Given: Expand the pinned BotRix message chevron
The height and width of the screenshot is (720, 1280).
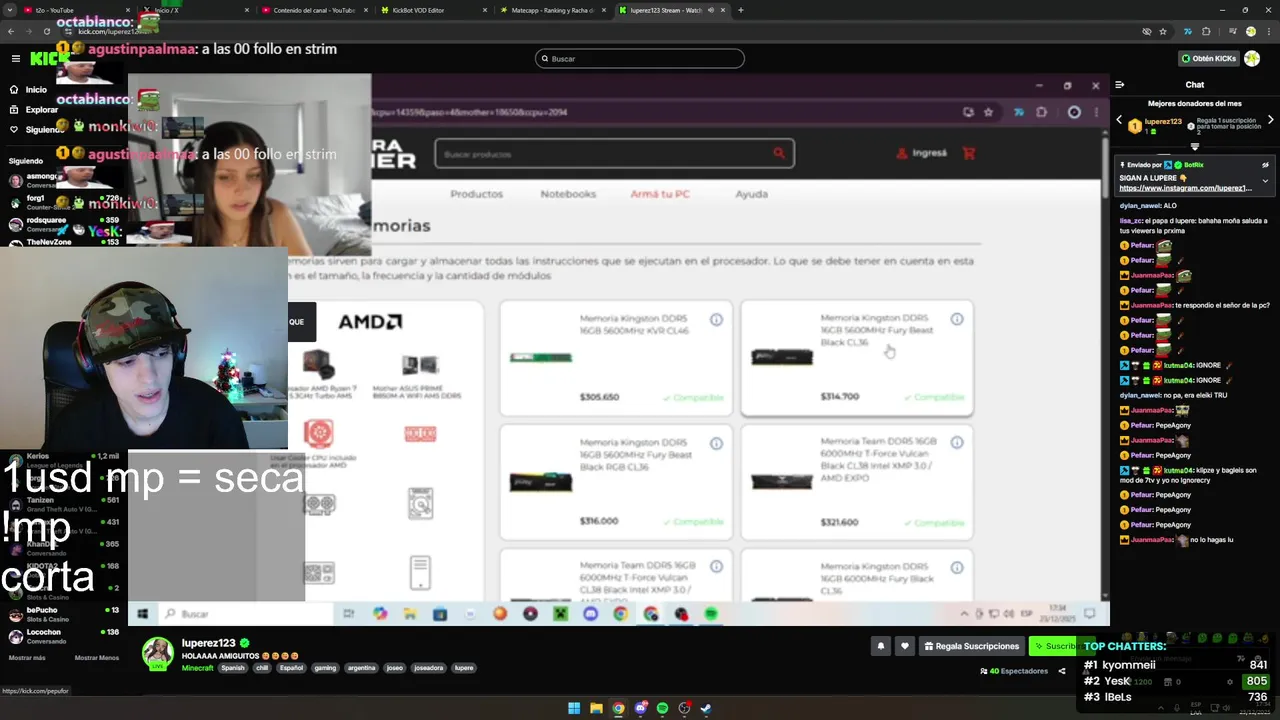Looking at the screenshot, I should pos(1265,181).
